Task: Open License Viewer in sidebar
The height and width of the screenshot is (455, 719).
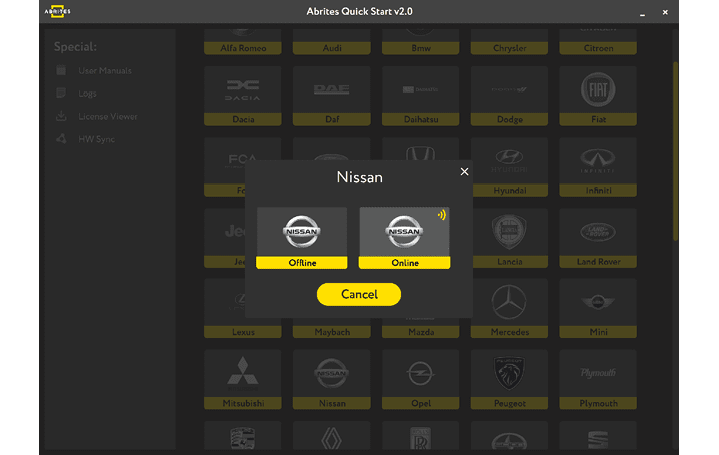Action: 107,117
